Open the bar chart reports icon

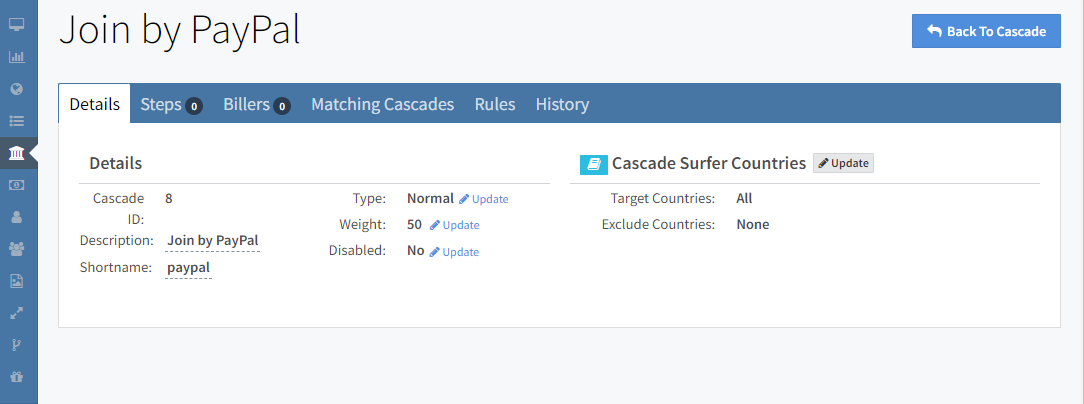tap(16, 56)
